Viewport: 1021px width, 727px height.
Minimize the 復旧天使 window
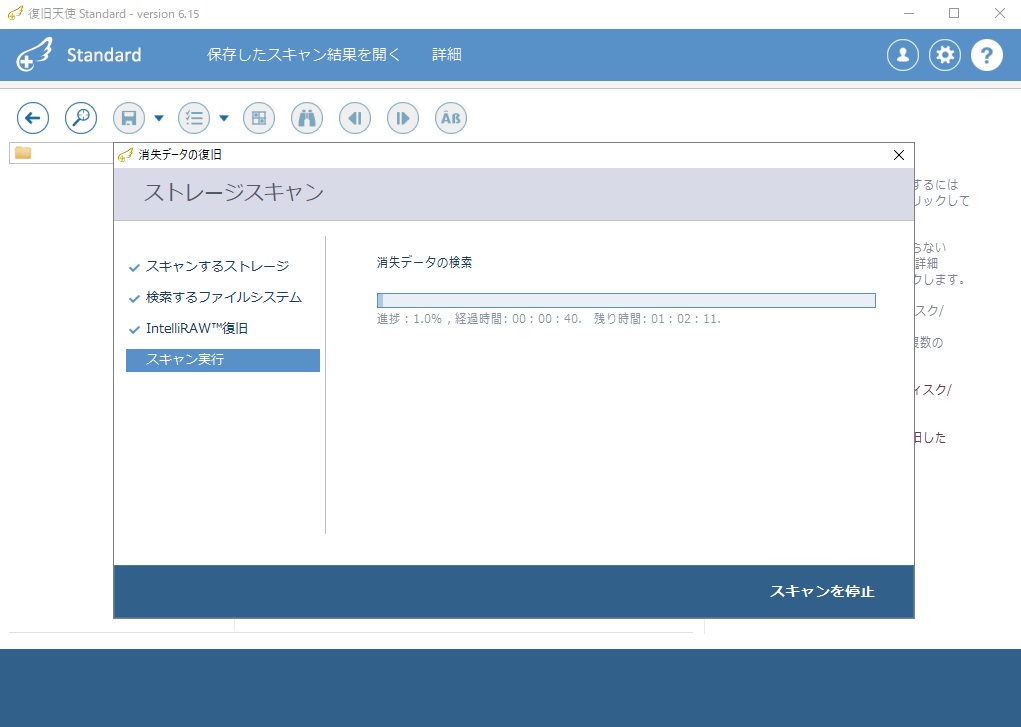coord(909,13)
